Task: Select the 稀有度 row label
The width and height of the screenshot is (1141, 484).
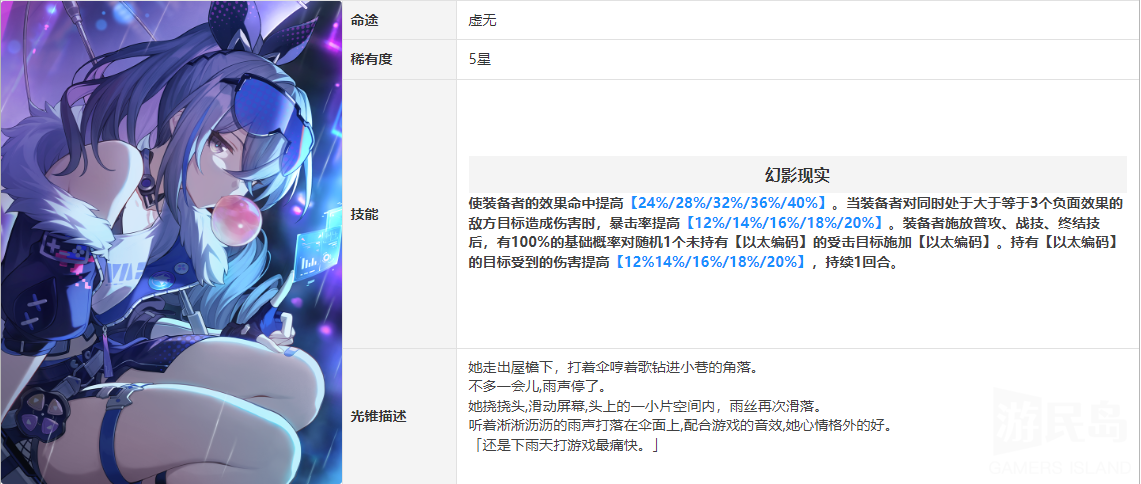Action: (372, 60)
